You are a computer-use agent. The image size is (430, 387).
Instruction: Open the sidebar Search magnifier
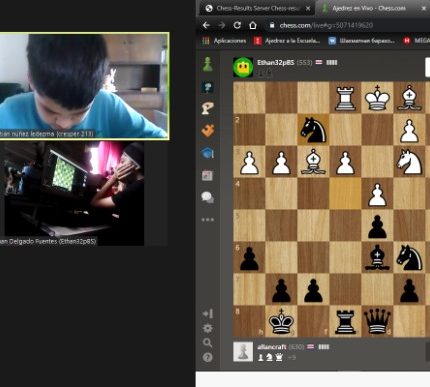tap(208, 343)
